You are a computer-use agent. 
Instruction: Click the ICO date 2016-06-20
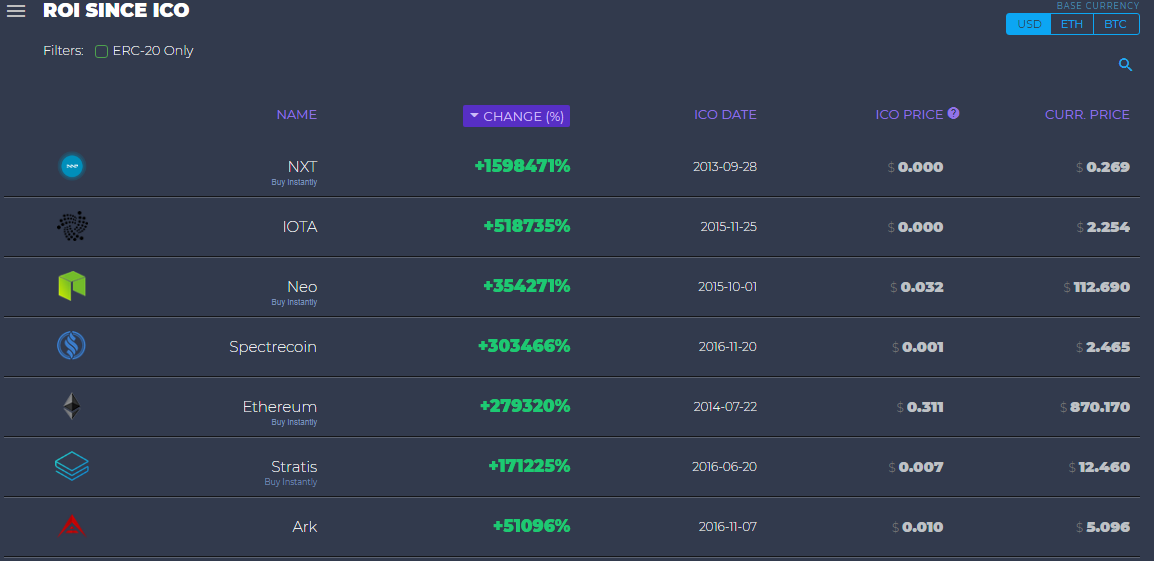[724, 467]
